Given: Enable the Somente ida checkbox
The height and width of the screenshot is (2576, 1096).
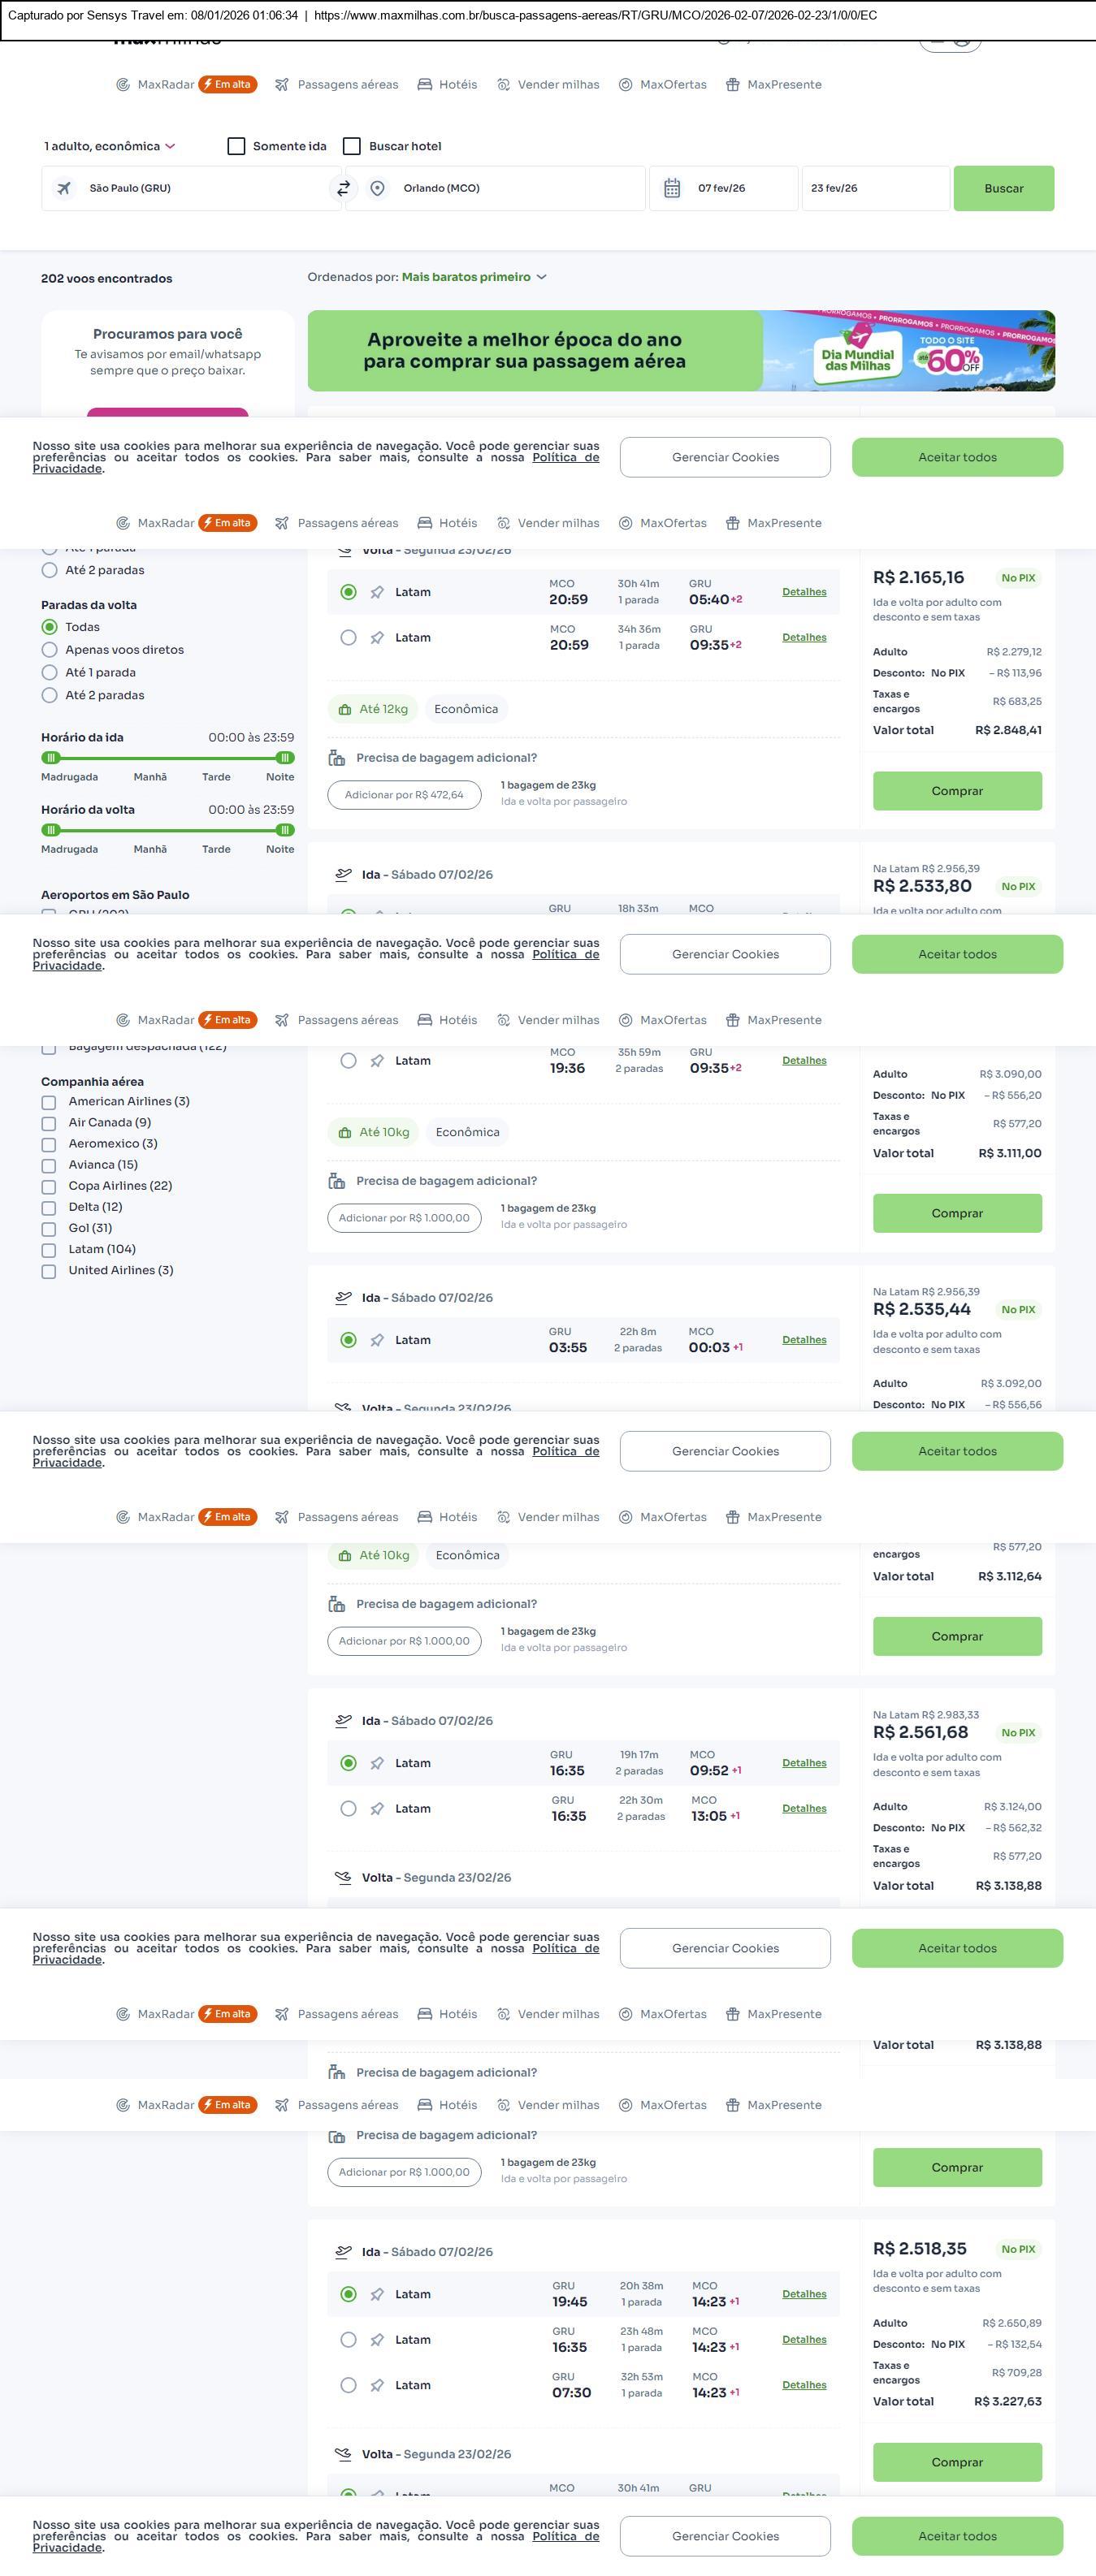Looking at the screenshot, I should click(x=237, y=146).
